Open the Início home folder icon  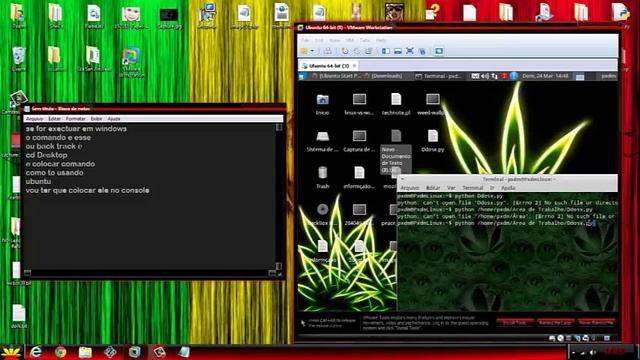click(x=322, y=104)
